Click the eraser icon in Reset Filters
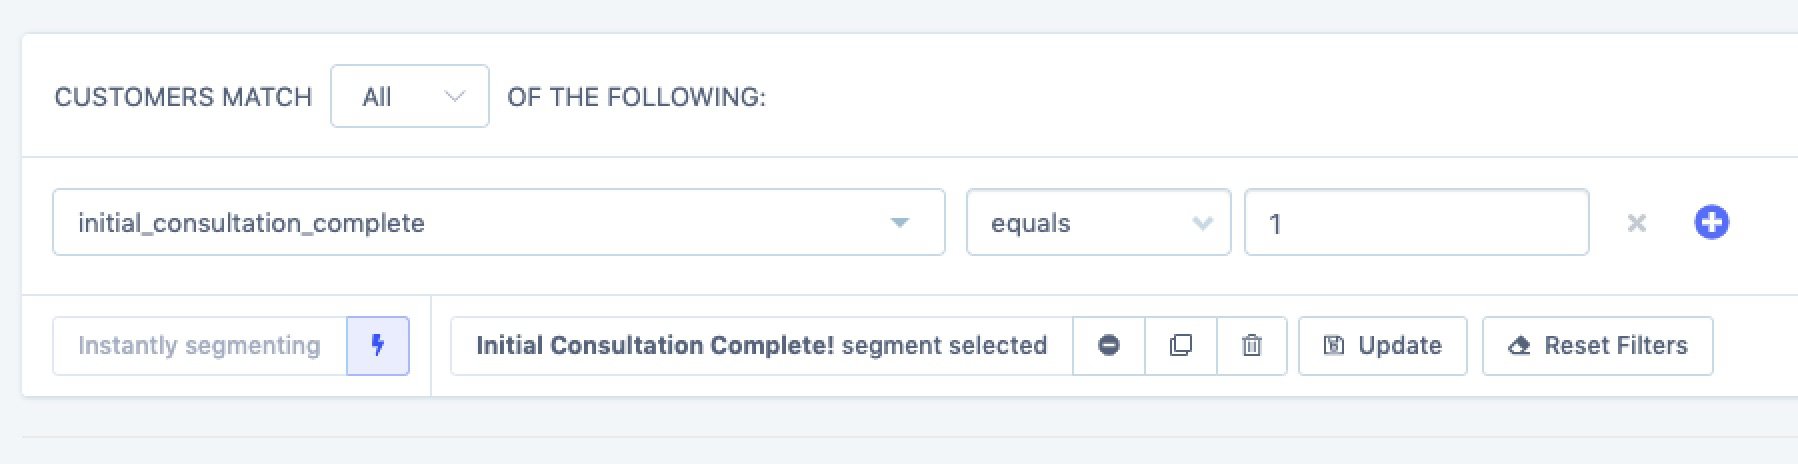Screen dimensions: 1798x464 [x=1519, y=345]
